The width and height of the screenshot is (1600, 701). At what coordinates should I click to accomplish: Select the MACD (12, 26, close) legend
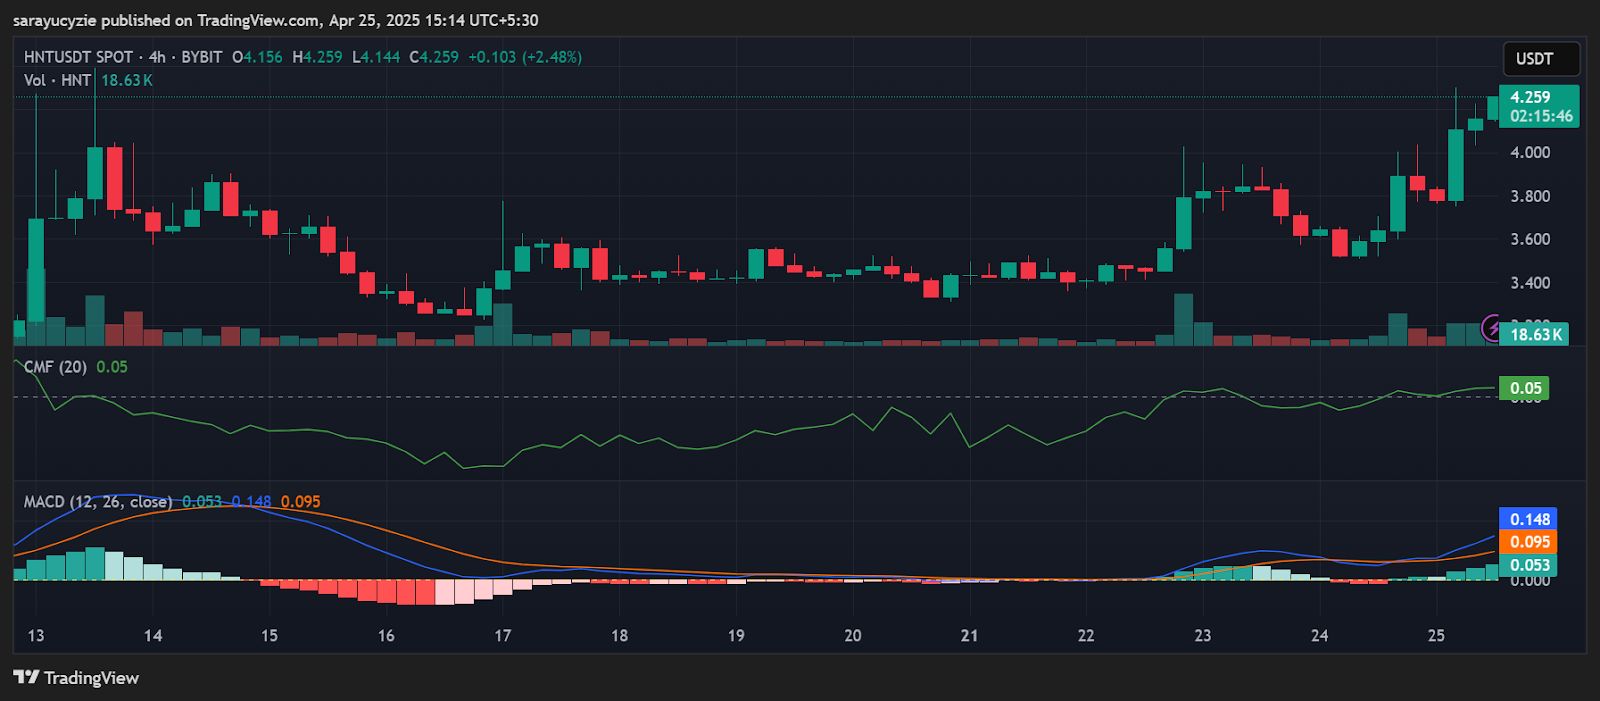(x=97, y=501)
